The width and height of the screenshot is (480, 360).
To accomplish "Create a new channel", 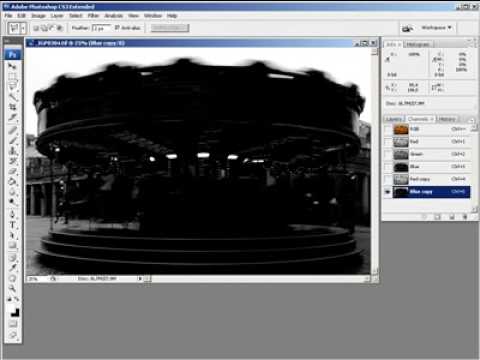I will tap(452, 217).
